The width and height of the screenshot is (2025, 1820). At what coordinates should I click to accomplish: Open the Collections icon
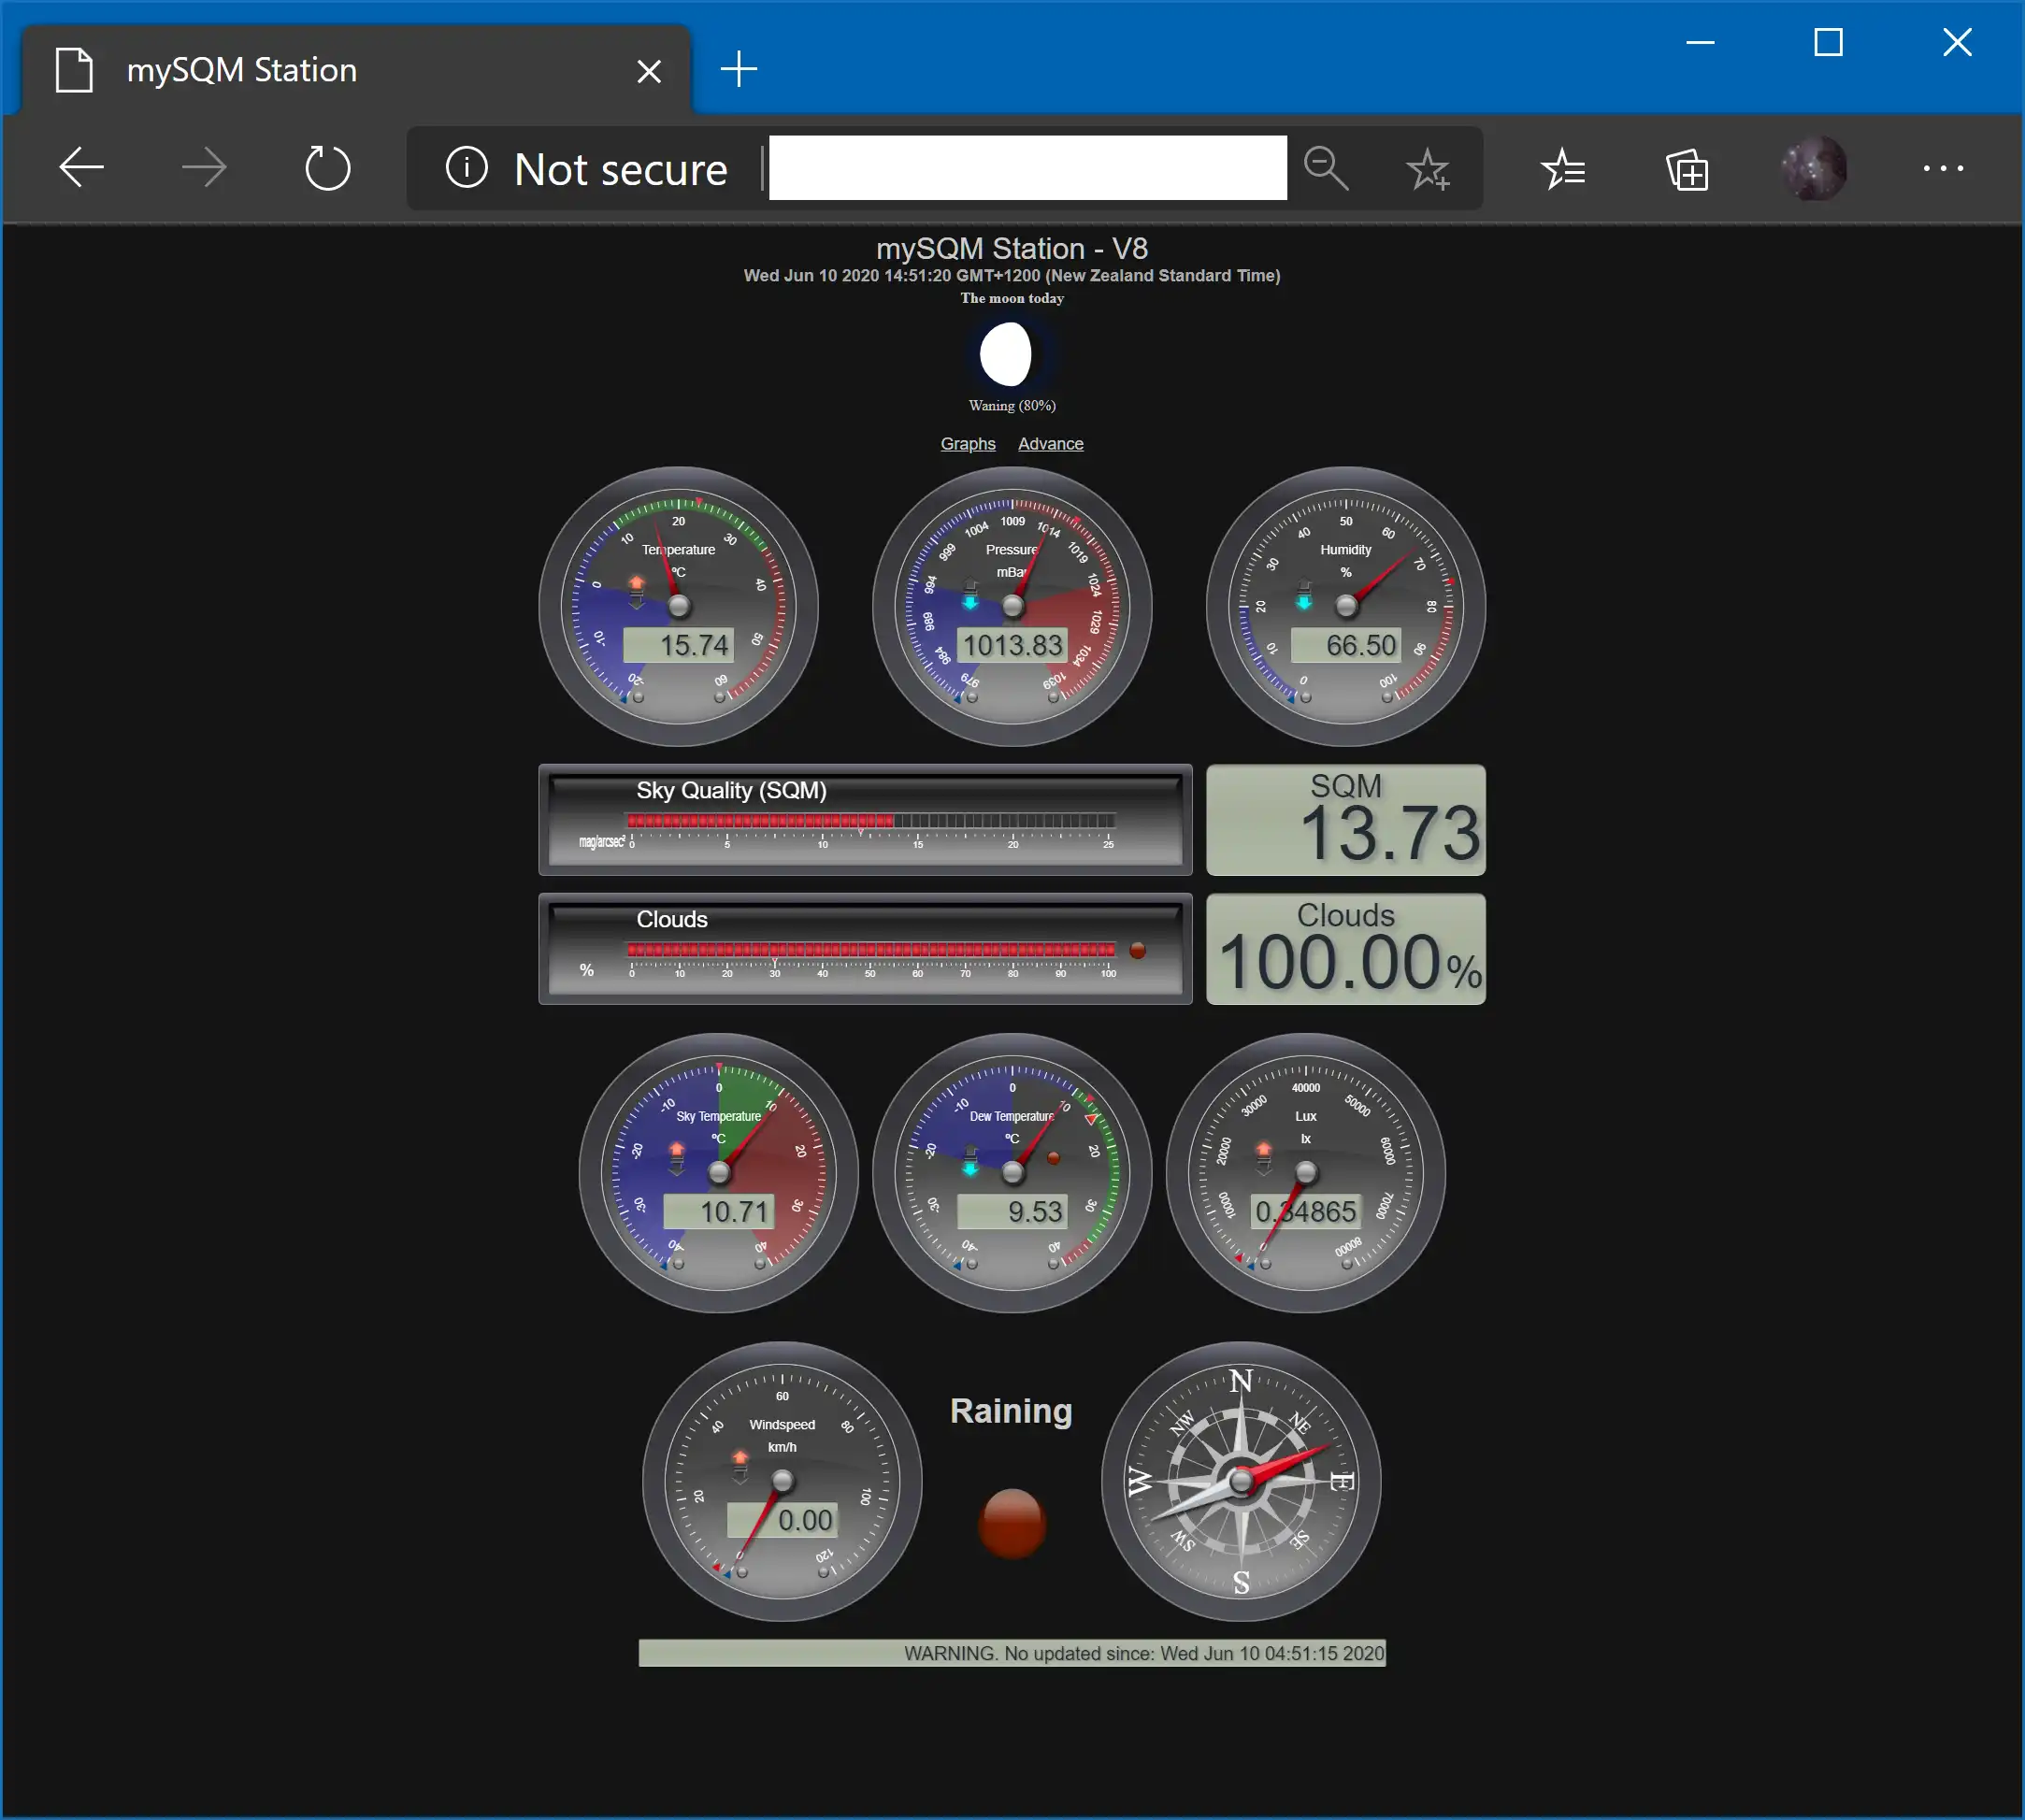[x=1687, y=169]
